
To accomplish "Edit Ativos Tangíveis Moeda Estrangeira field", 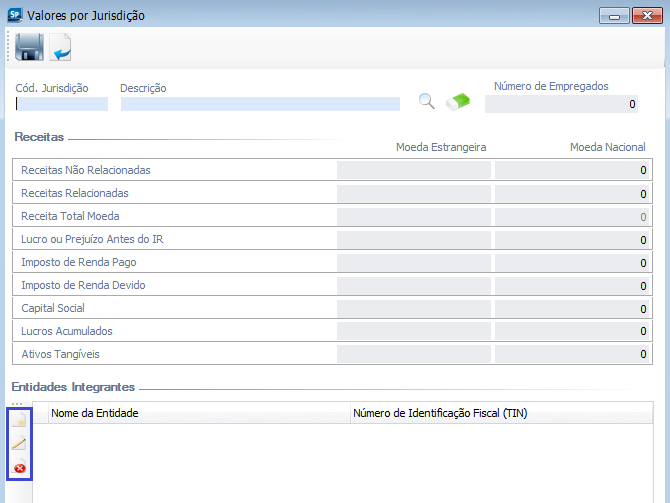I will point(414,354).
